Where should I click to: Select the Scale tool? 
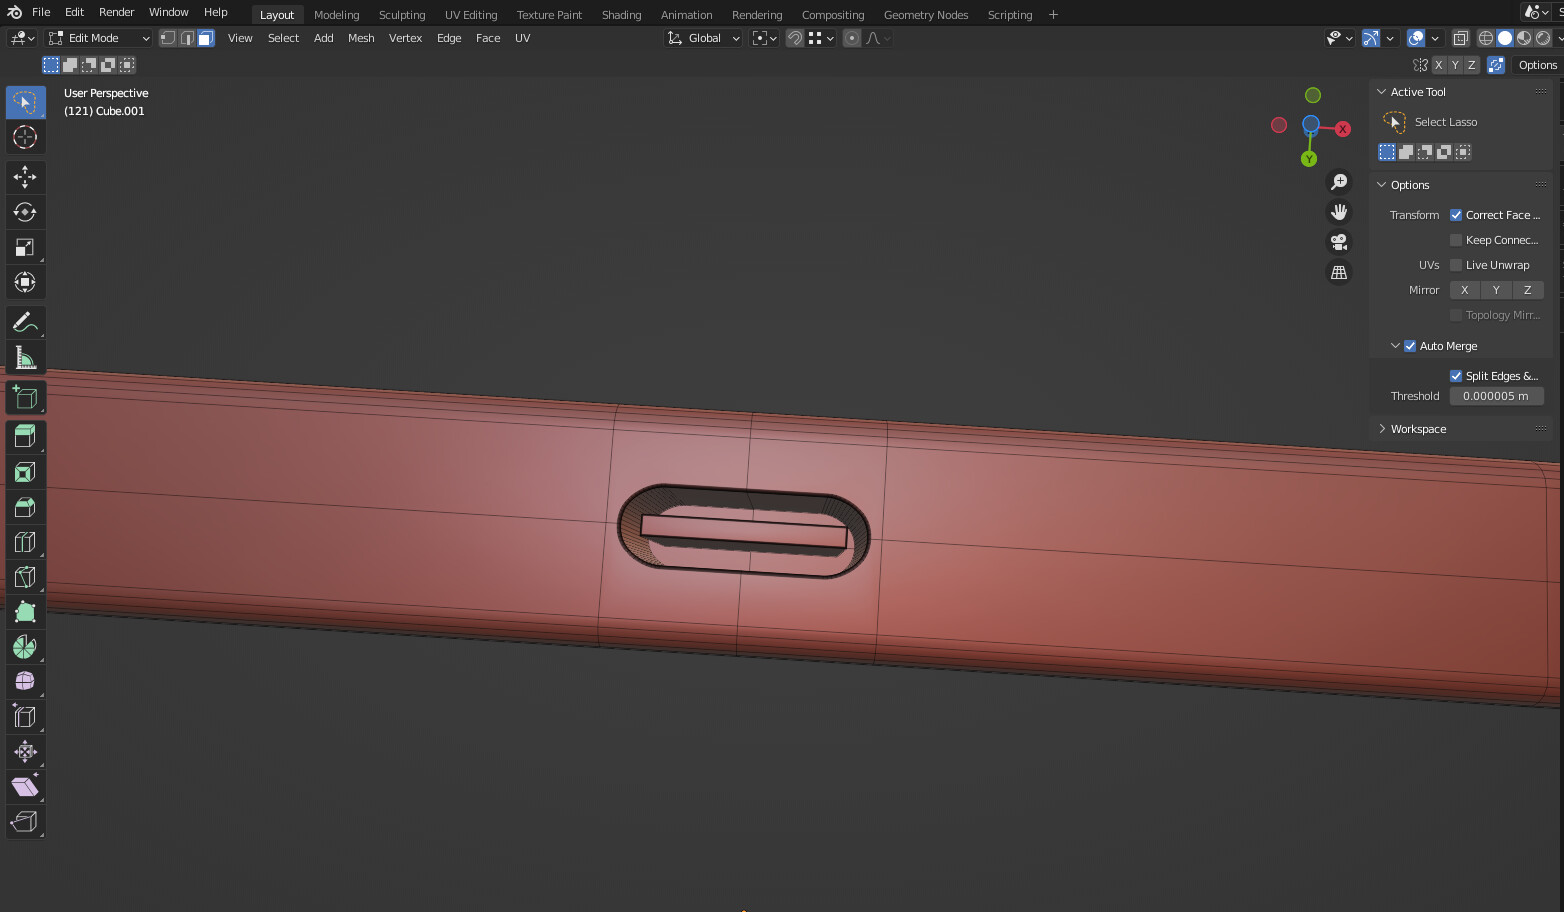pyautogui.click(x=25, y=247)
